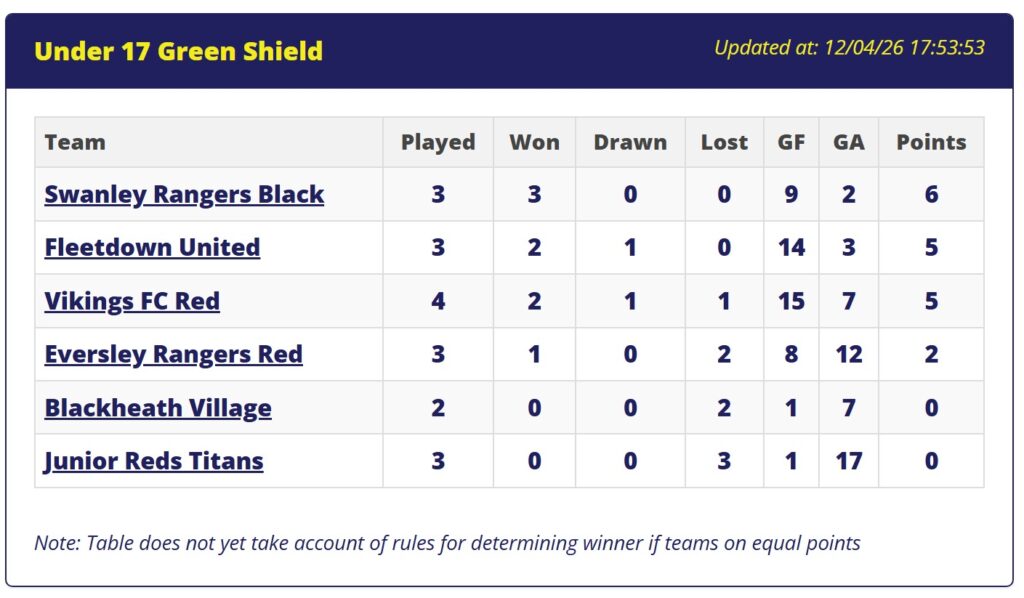Click the note about equal points rules
Screen dimensions: 1024x598
447,543
